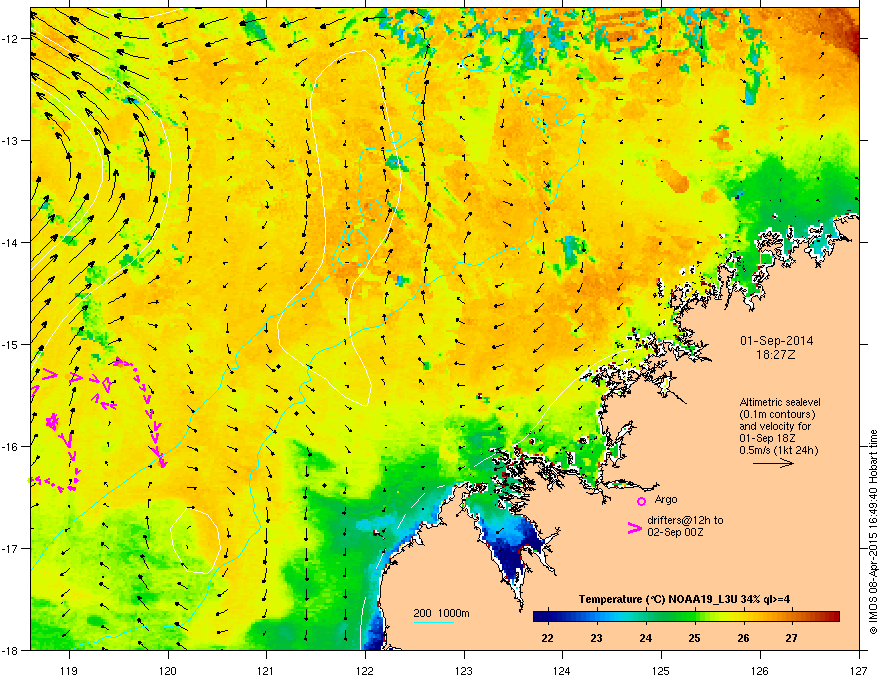Click the latitude axis label -12
This screenshot has width=880, height=680.
coord(11,39)
